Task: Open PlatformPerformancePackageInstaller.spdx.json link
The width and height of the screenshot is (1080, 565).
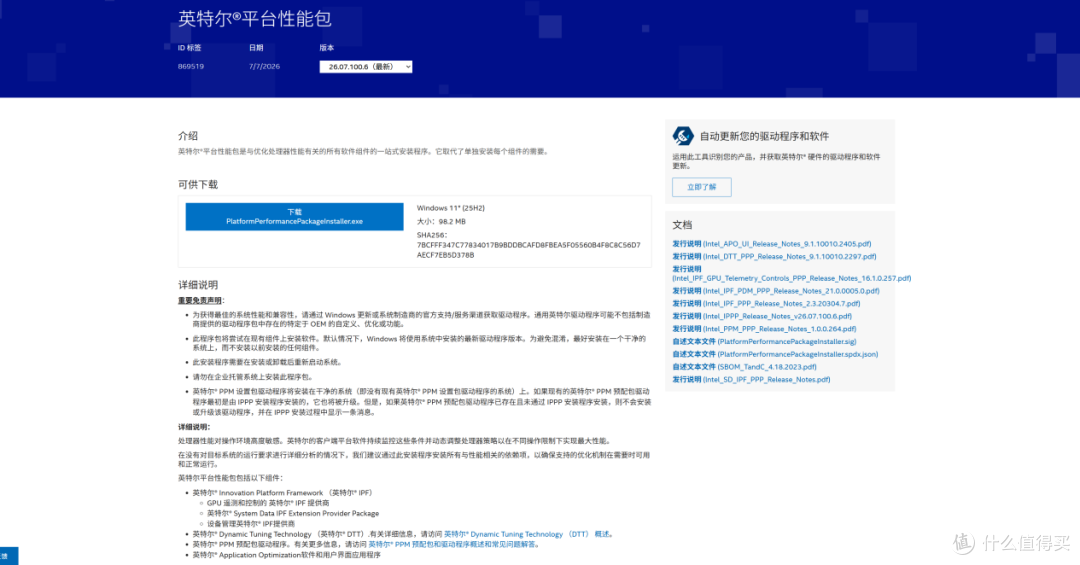Action: (775, 354)
